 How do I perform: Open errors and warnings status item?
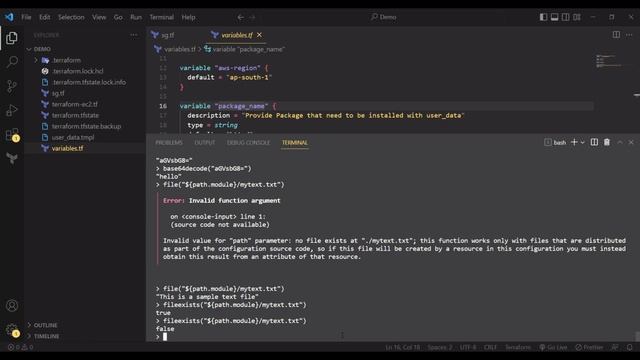(20, 347)
